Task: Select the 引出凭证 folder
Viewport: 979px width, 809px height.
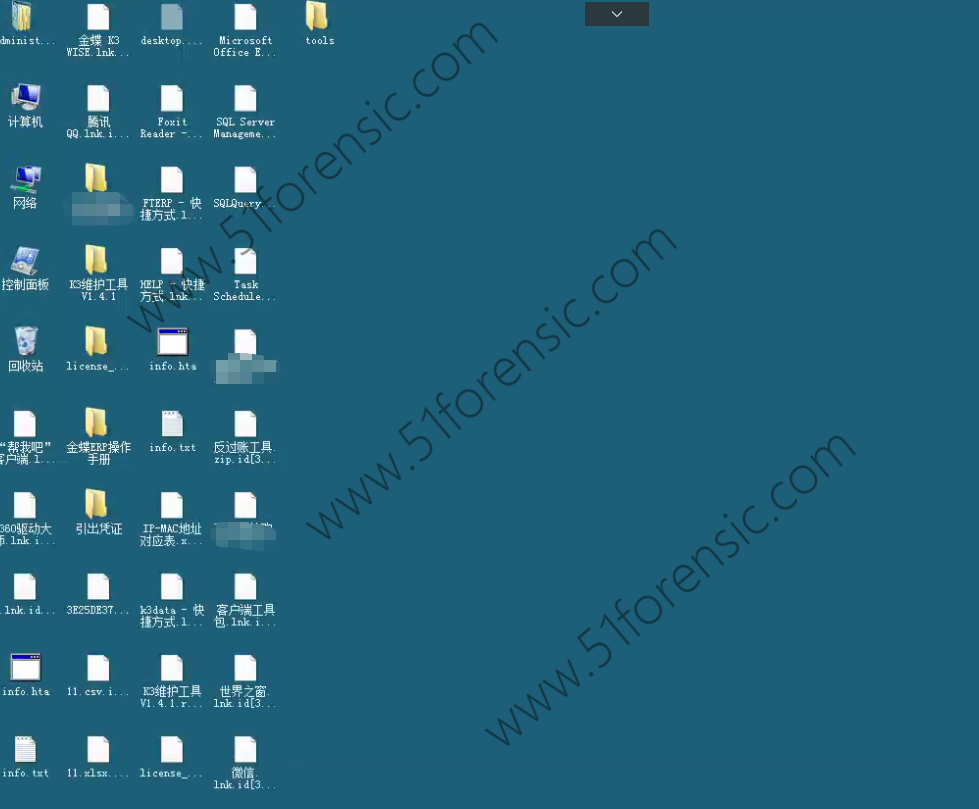Action: (97, 505)
